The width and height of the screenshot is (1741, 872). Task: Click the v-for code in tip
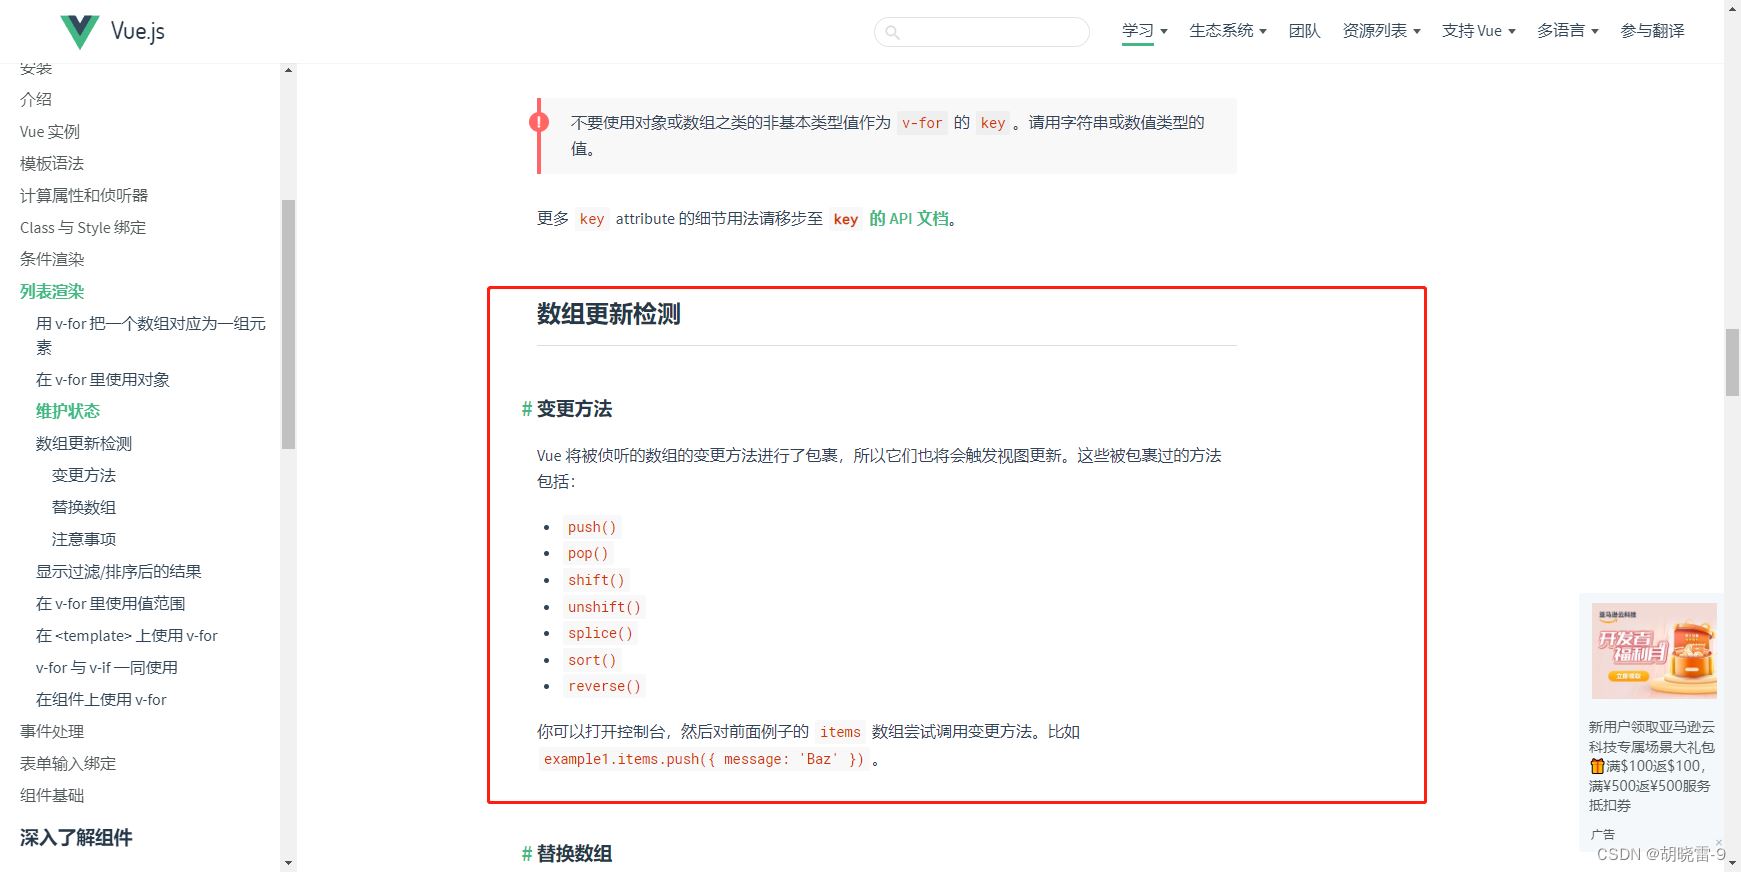pos(922,123)
